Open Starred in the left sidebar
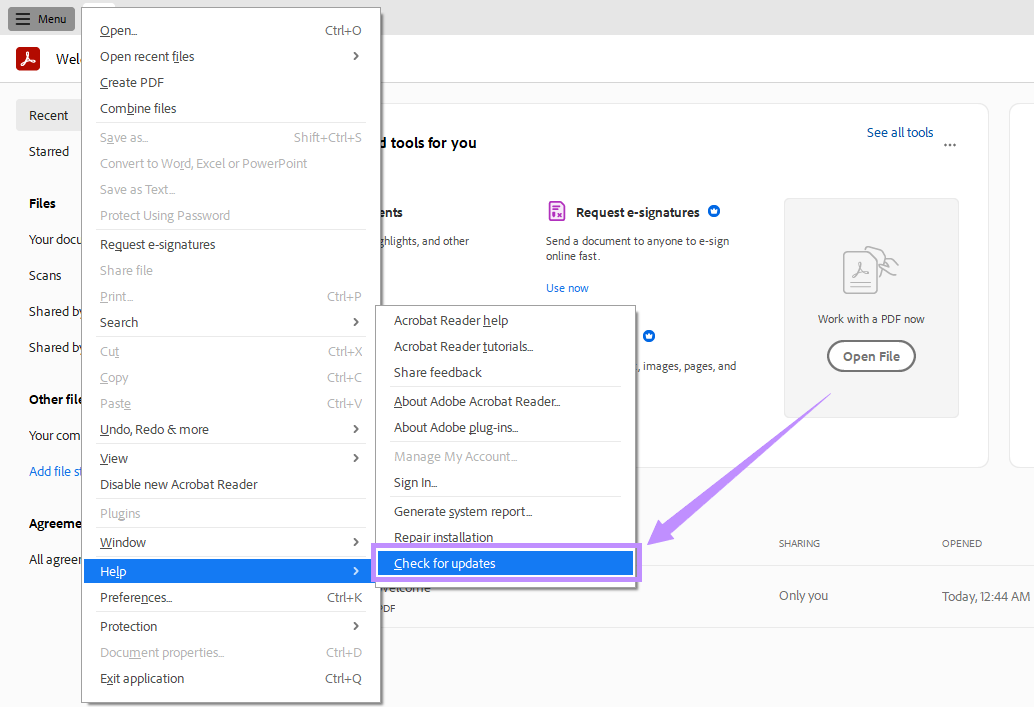The image size is (1034, 707). [49, 151]
